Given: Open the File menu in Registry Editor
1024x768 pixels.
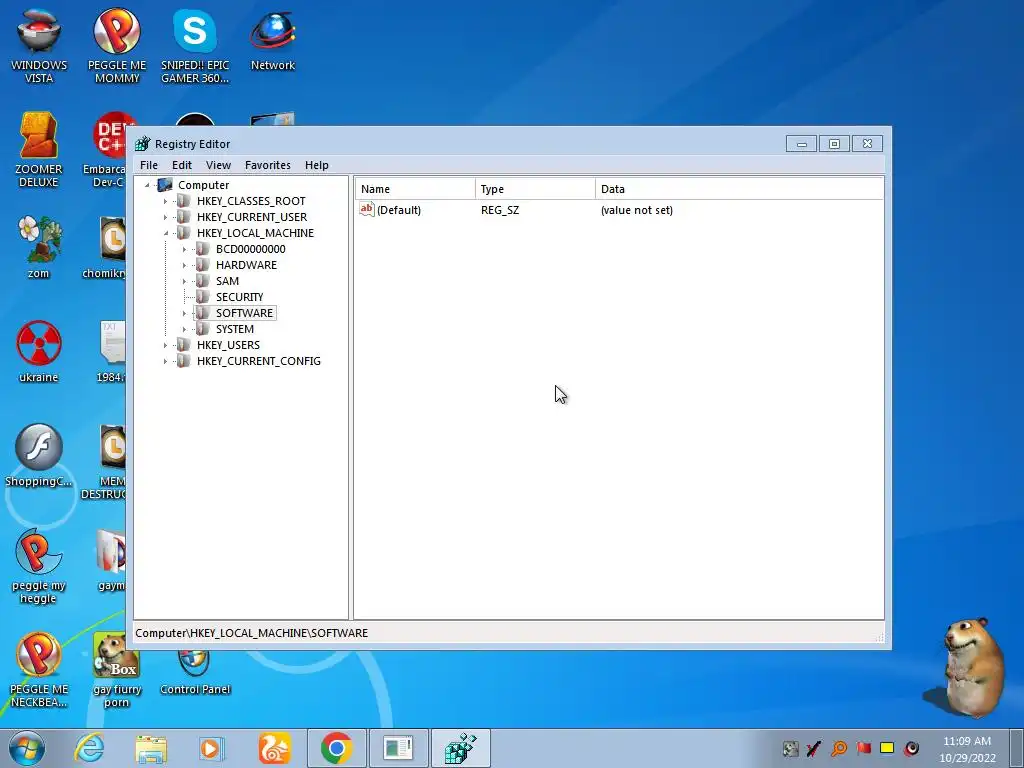Looking at the screenshot, I should click(149, 165).
